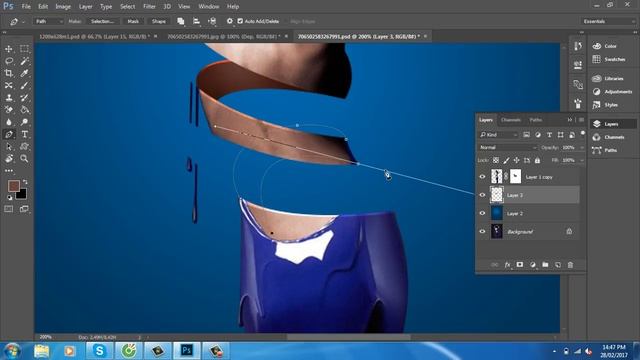Select the Dodge tool
This screenshot has width=640, height=360.
(24, 122)
